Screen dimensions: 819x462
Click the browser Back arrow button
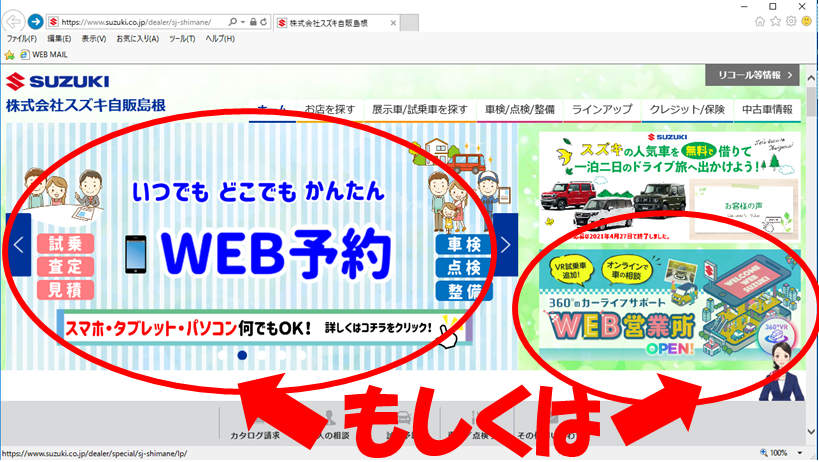[x=13, y=21]
